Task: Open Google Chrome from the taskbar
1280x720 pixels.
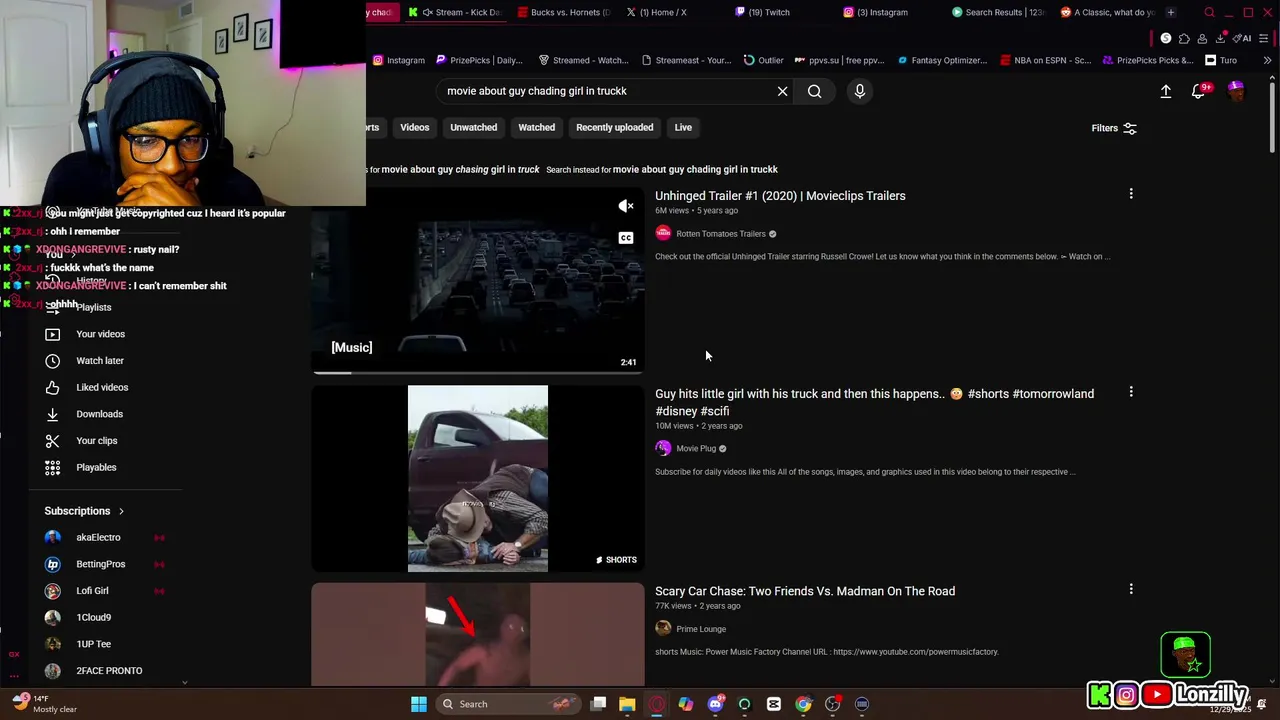Action: pos(803,704)
